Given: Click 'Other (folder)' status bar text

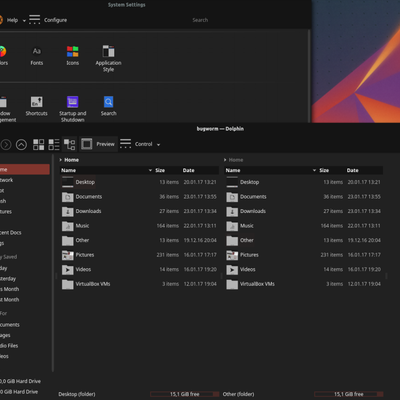Looking at the screenshot, I should 238,394.
